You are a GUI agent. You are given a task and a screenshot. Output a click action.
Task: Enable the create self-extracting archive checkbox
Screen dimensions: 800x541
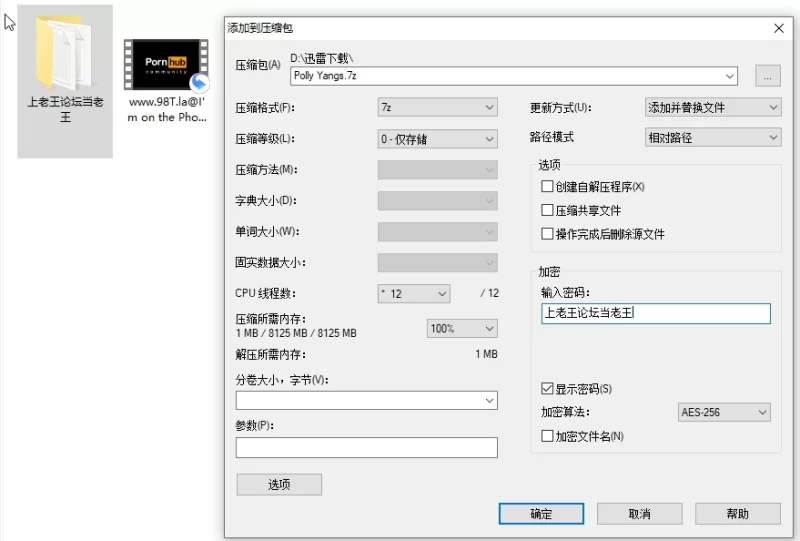pyautogui.click(x=547, y=187)
